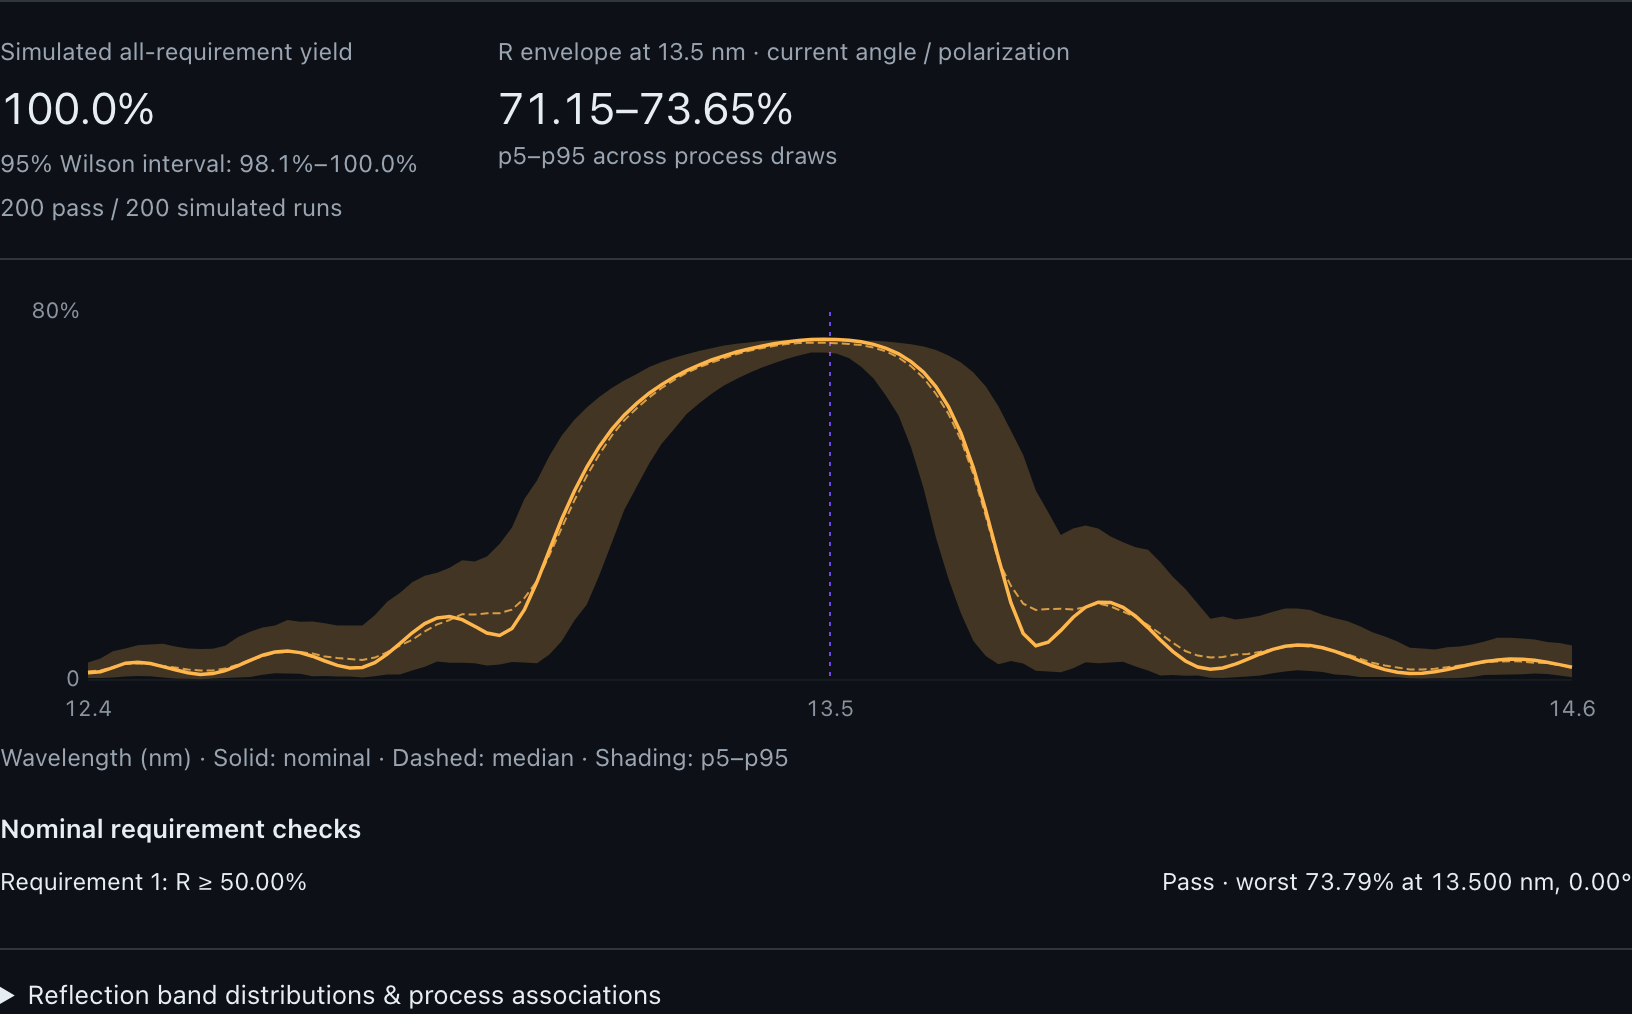
Task: Click the 100.0% simulated yield value
Action: coord(78,109)
